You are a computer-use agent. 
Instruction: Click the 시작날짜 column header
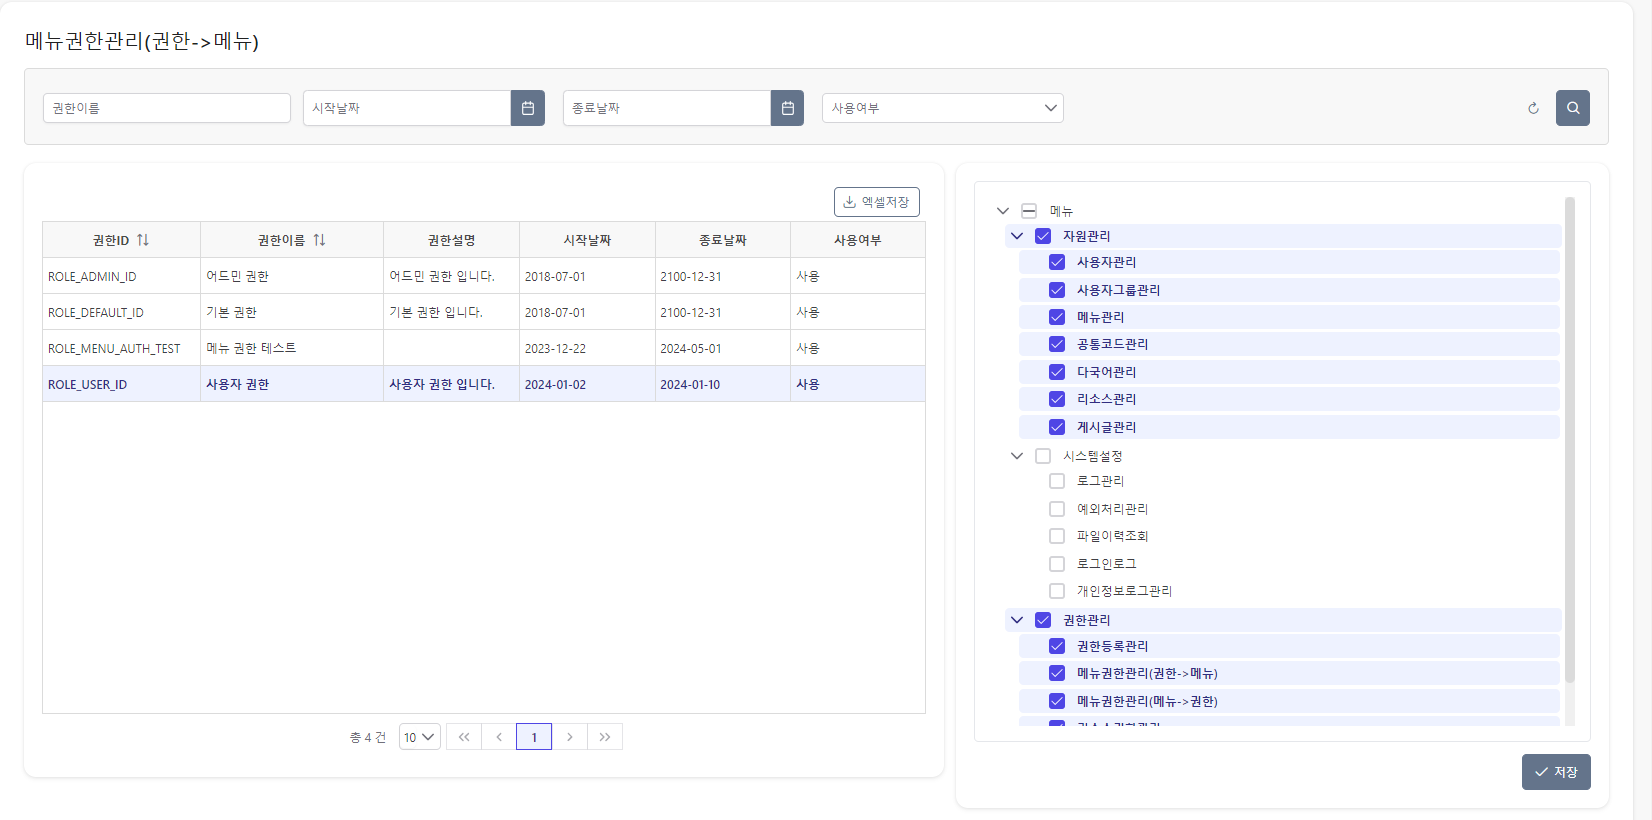pos(587,240)
